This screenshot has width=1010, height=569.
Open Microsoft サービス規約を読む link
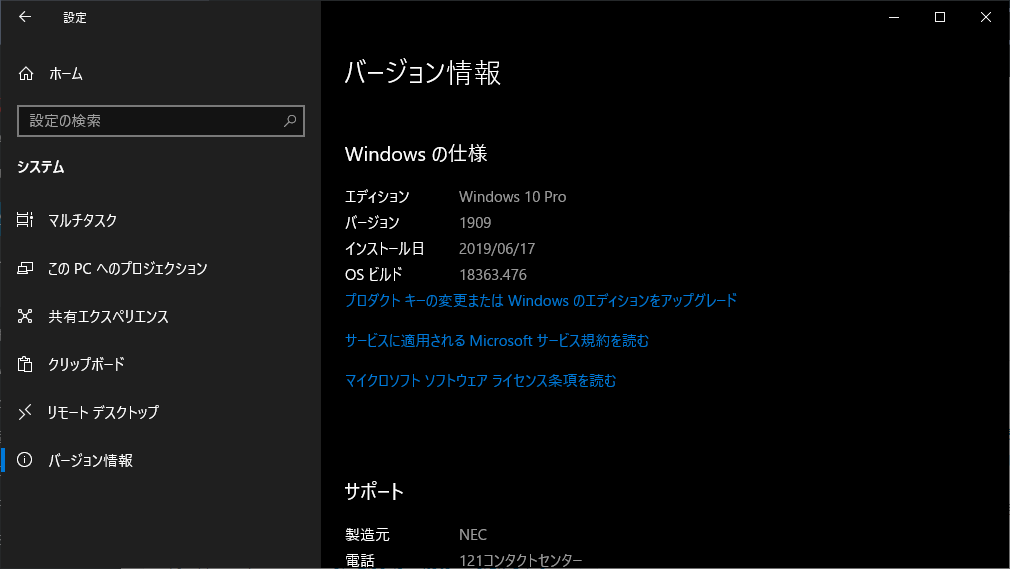coord(497,341)
